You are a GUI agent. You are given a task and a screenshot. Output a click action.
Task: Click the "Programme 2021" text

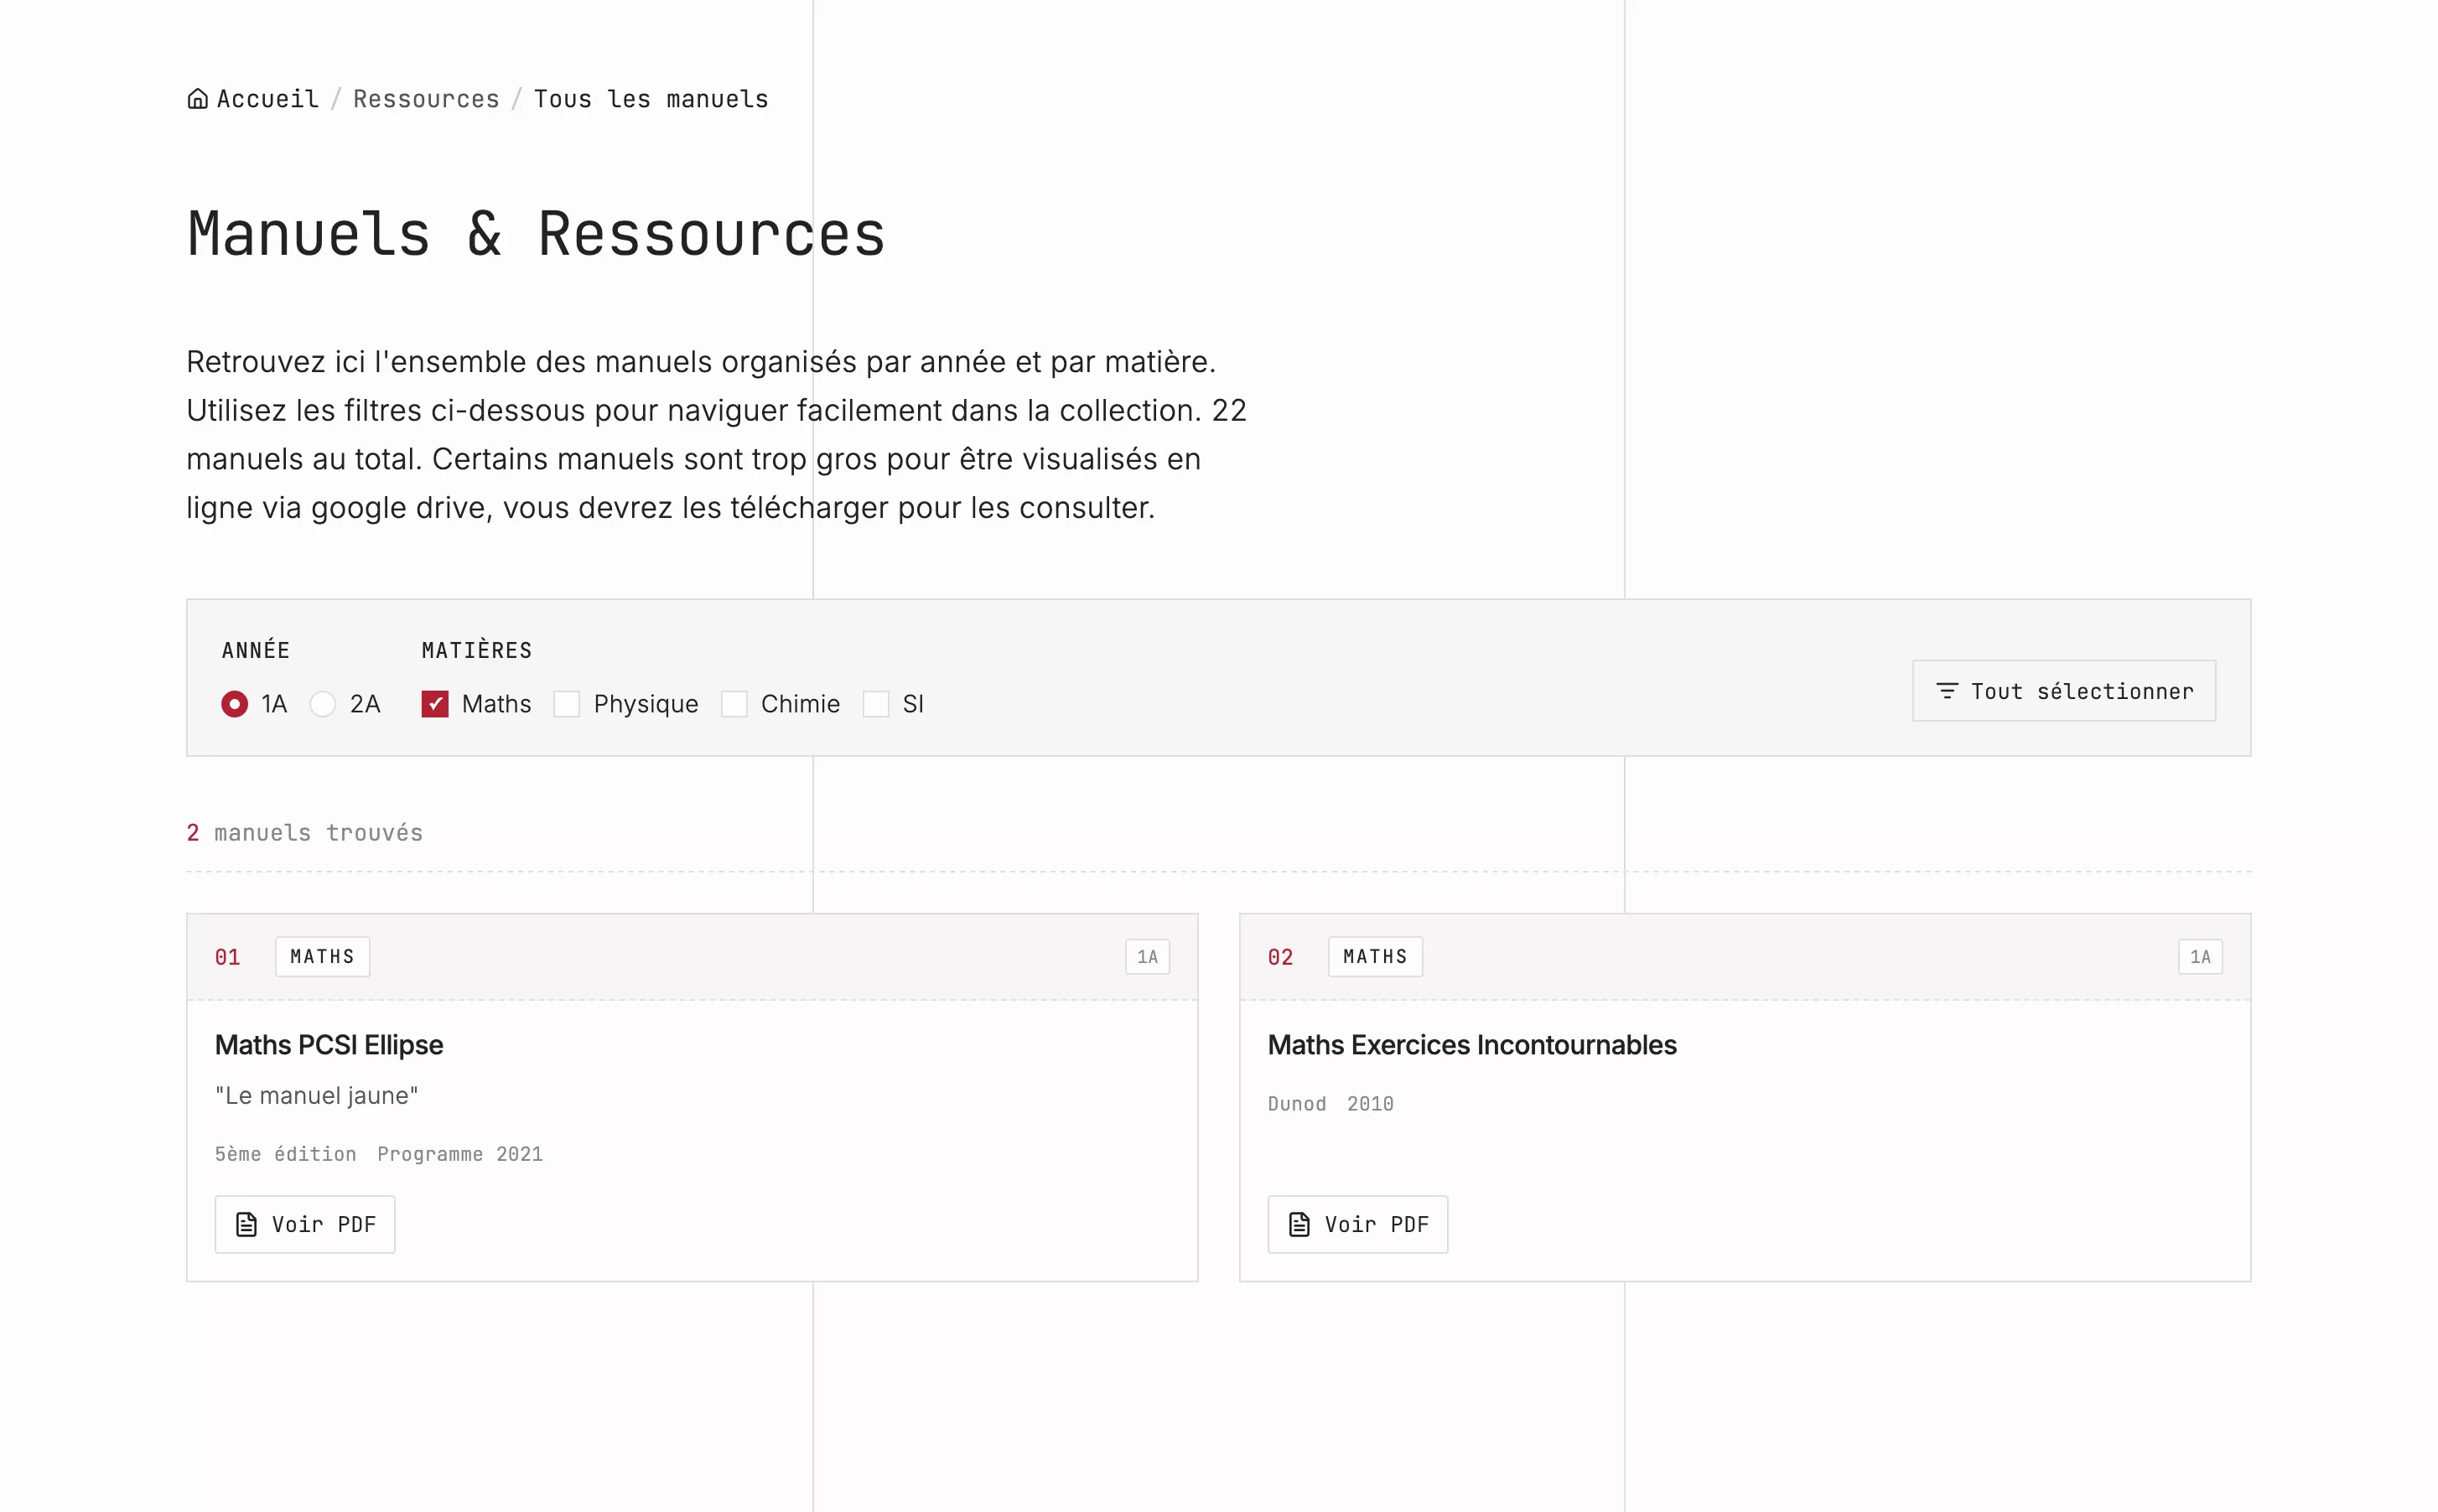pos(460,1154)
